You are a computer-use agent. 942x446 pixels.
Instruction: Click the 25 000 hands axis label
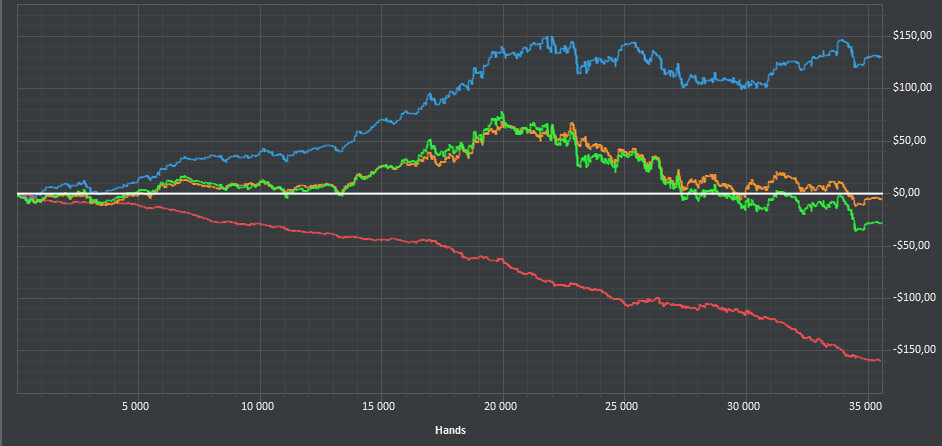coord(621,407)
